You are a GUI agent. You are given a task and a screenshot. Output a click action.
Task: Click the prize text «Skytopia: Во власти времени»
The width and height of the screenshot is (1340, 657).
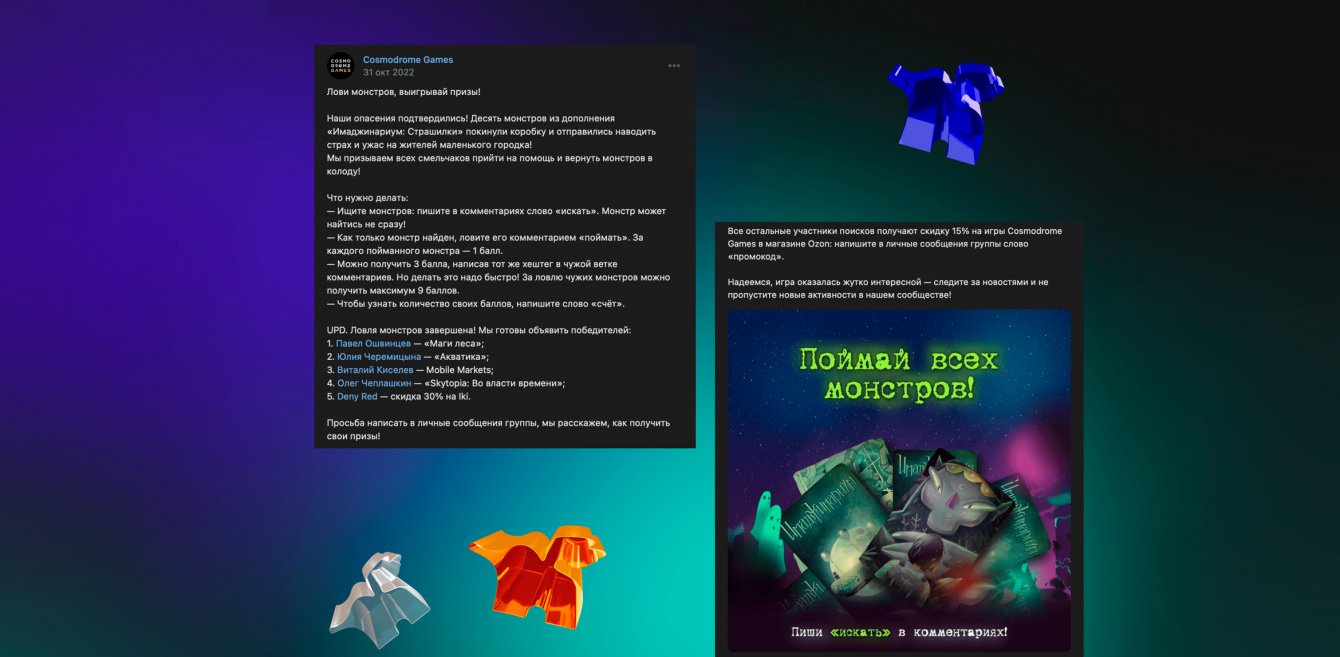coord(494,383)
